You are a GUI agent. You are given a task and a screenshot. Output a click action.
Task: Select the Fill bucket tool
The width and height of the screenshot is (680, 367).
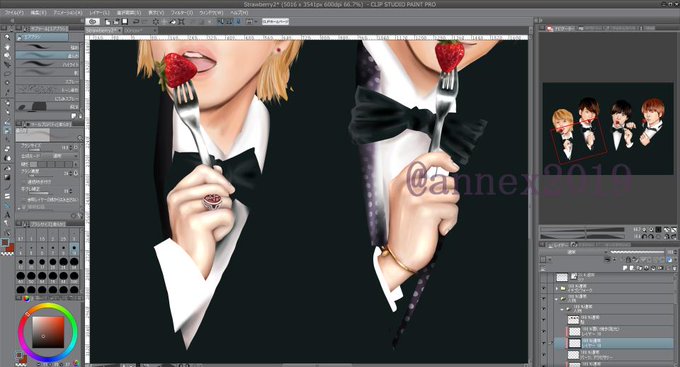[7, 168]
